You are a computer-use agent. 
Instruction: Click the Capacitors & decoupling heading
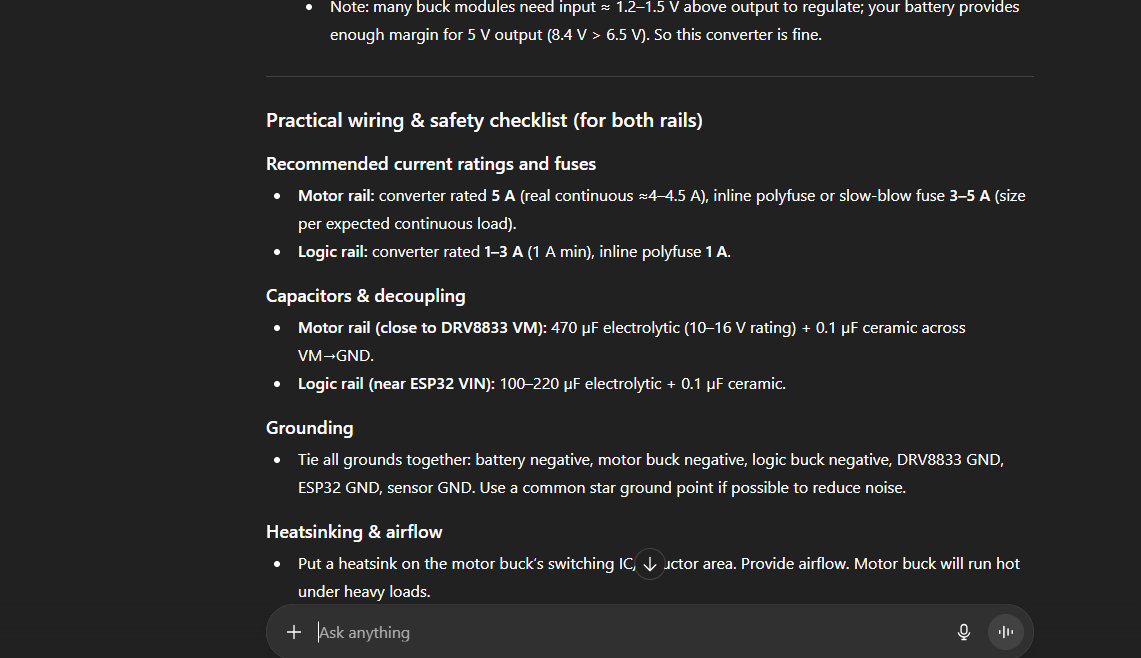coord(365,295)
